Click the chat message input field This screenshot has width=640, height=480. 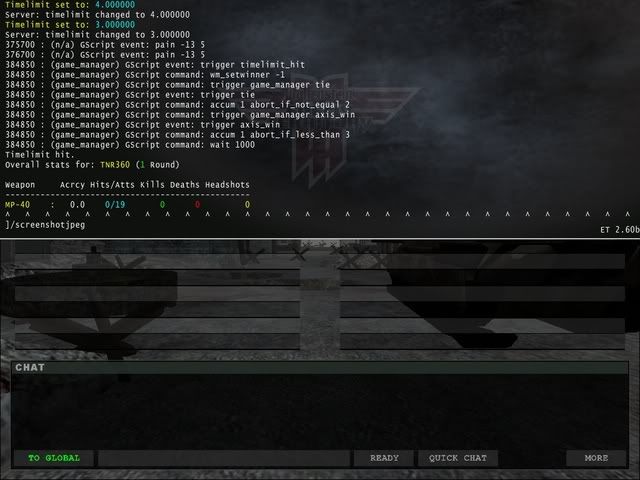pos(223,458)
